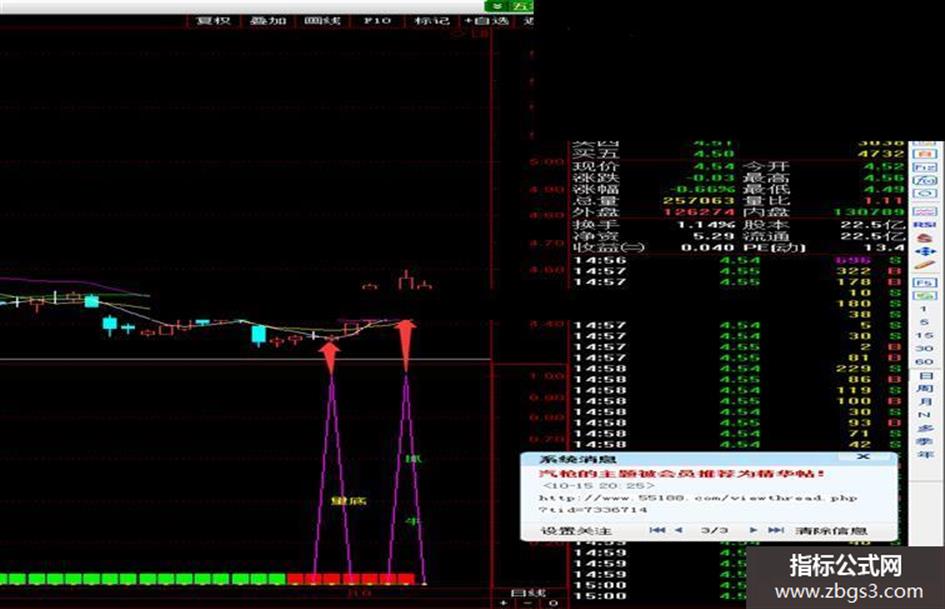Go to next system message

pos(753,530)
